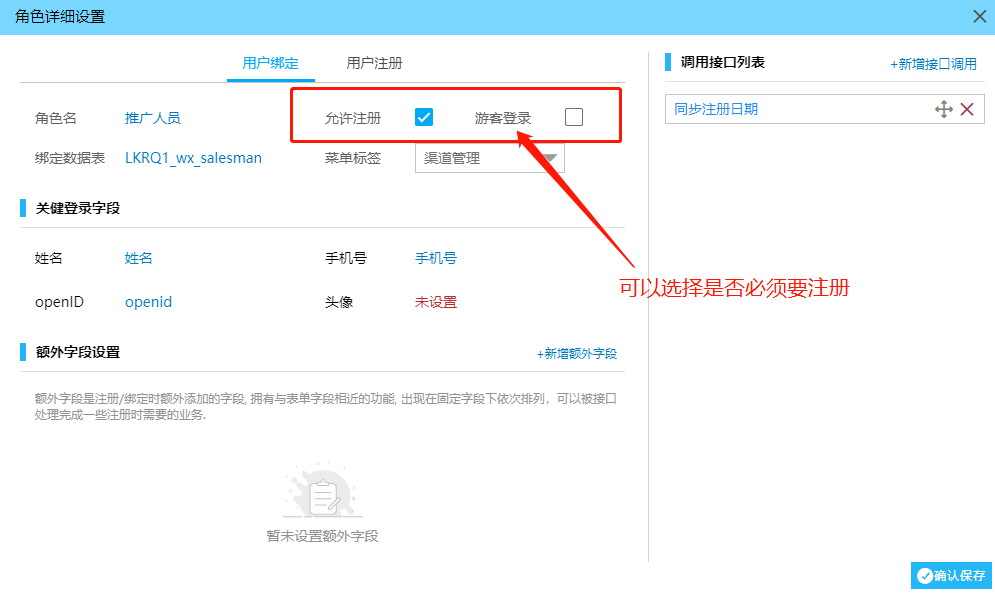
Task: Click bound table LKRQ1_wx_salesman
Action: [x=193, y=158]
